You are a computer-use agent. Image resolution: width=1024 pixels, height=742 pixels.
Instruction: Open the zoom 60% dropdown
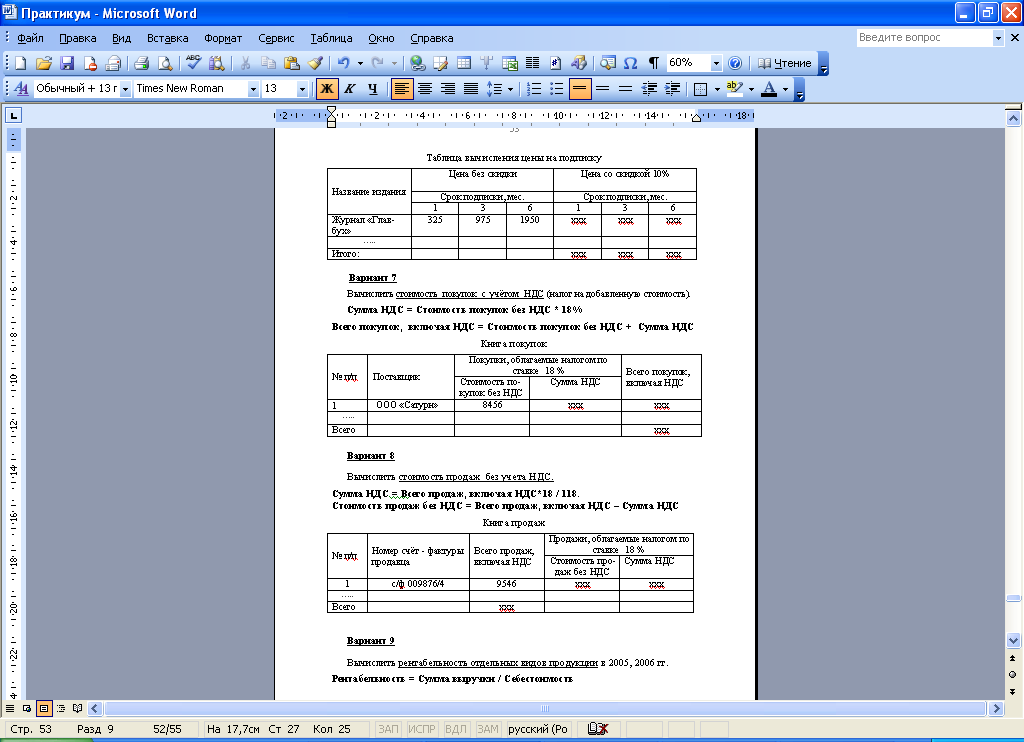point(716,63)
